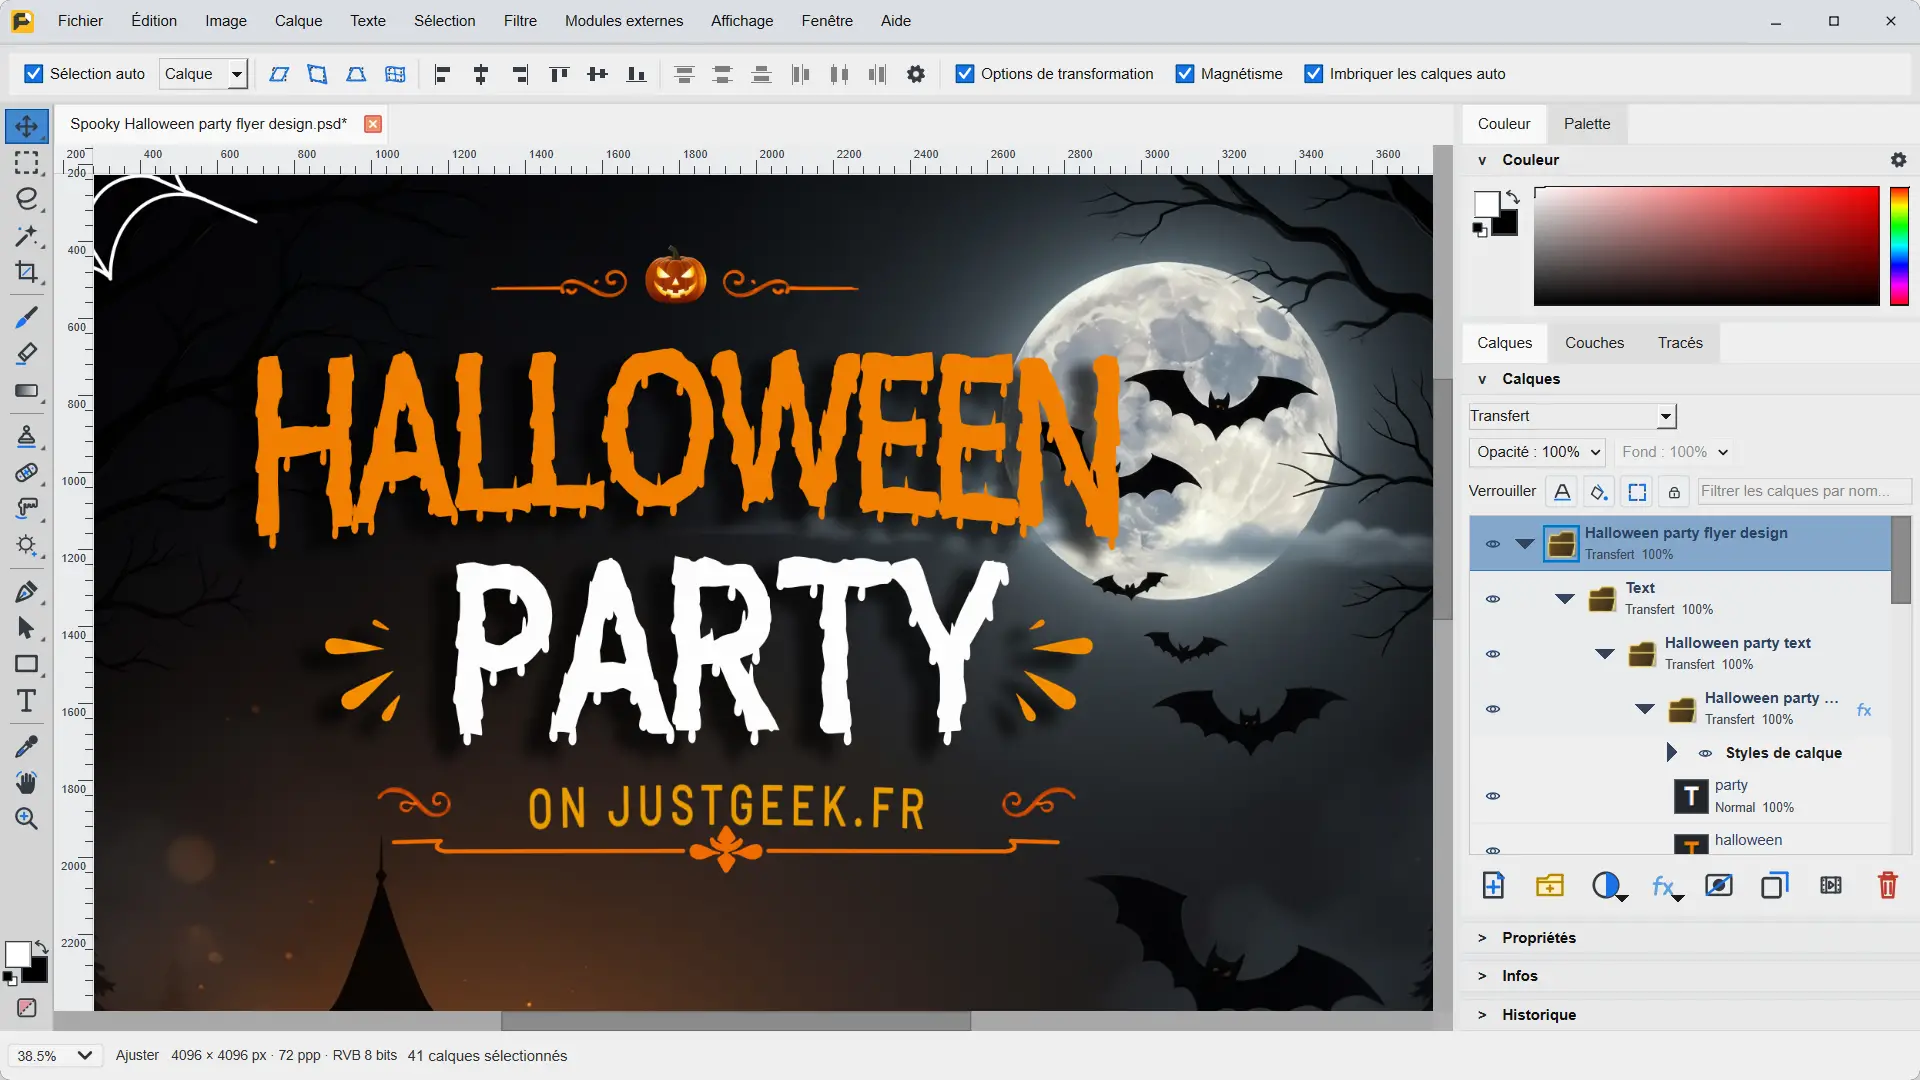This screenshot has height=1080, width=1920.
Task: Select the Brush tool
Action: point(27,317)
